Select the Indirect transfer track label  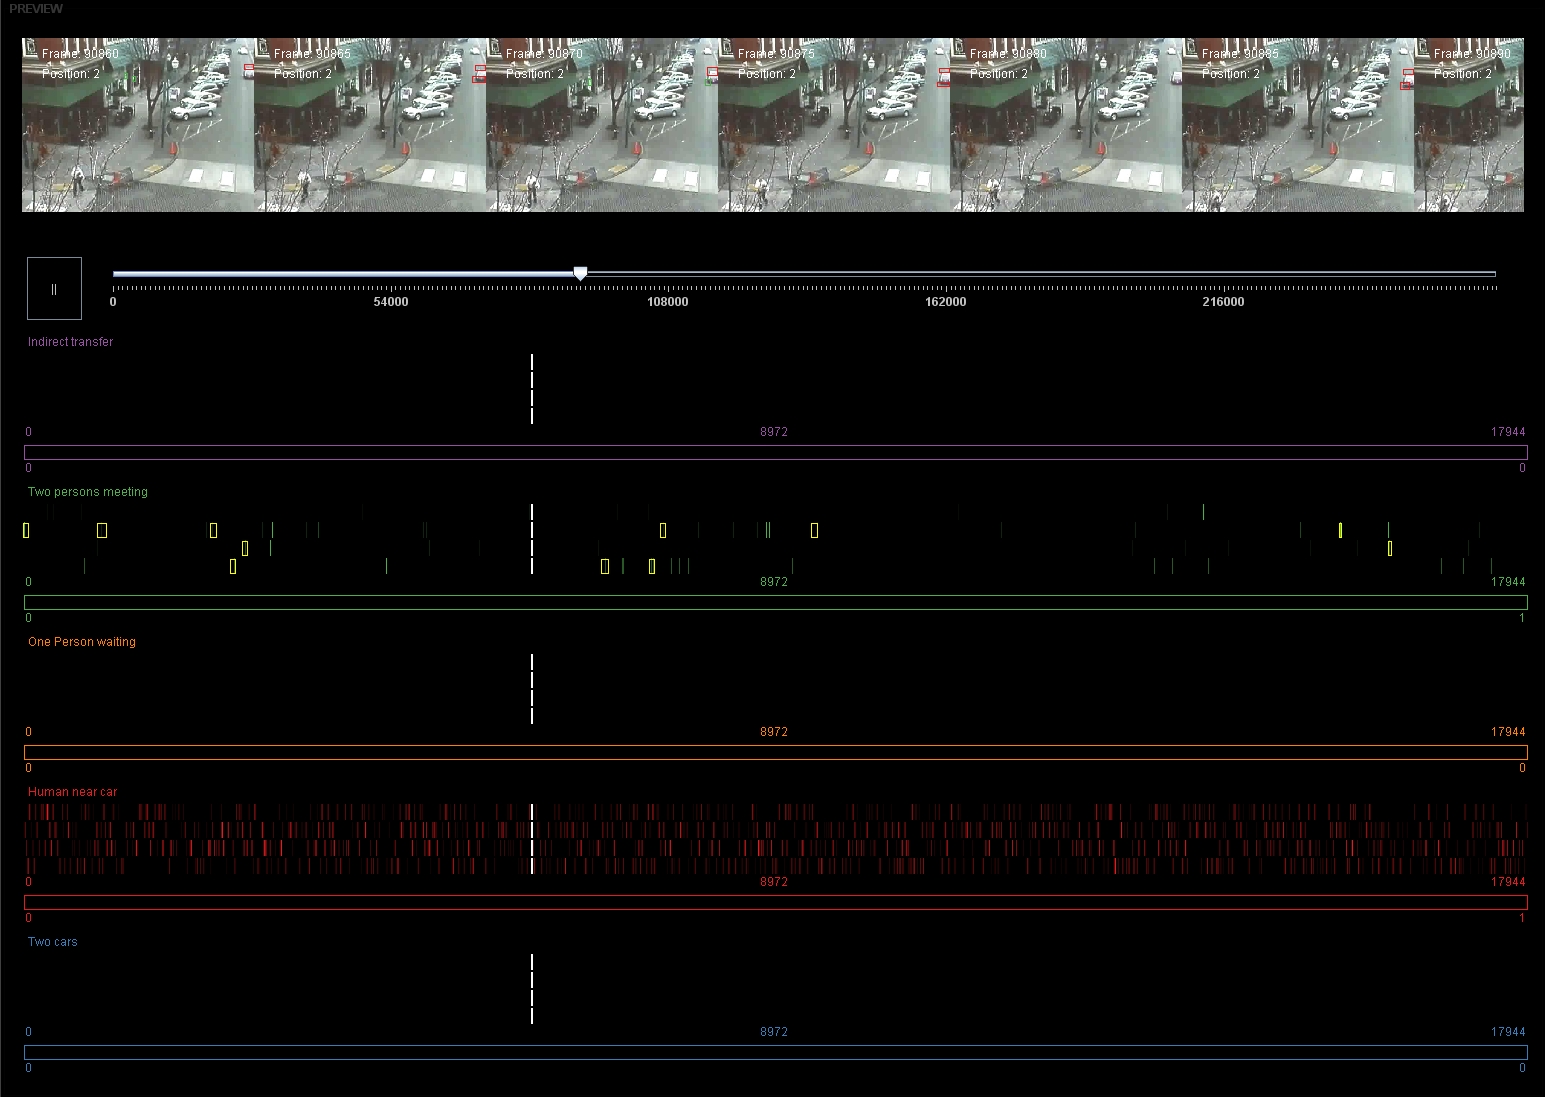point(70,342)
